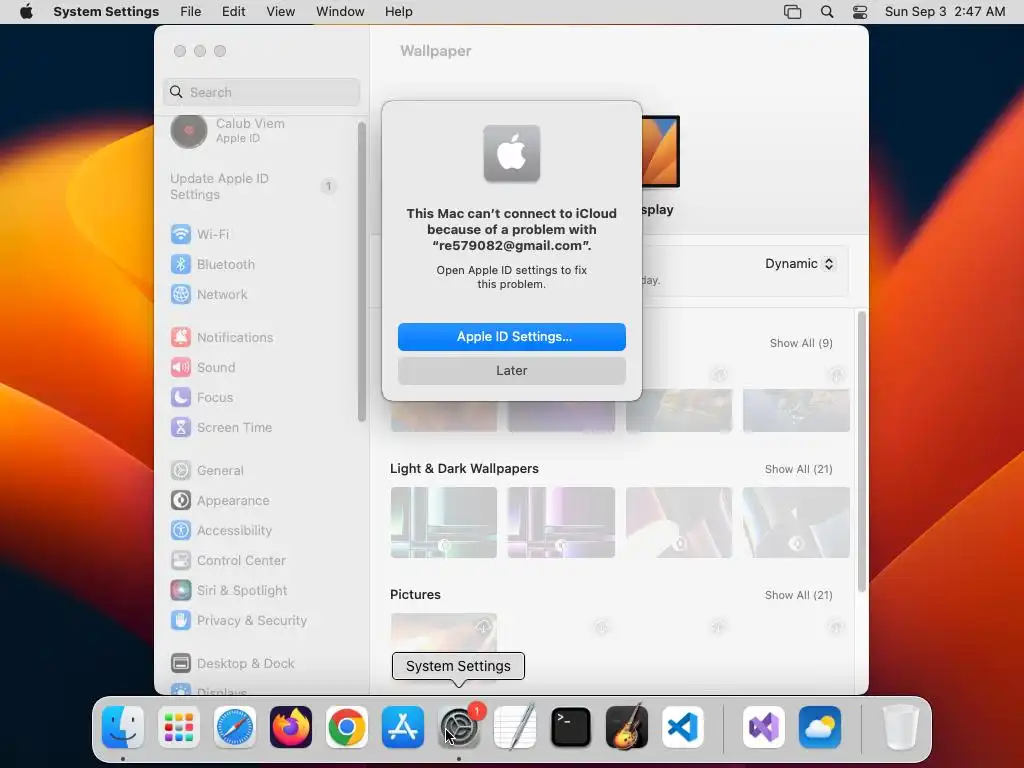1024x768 pixels.
Task: Click the settings Search field
Action: pos(261,92)
